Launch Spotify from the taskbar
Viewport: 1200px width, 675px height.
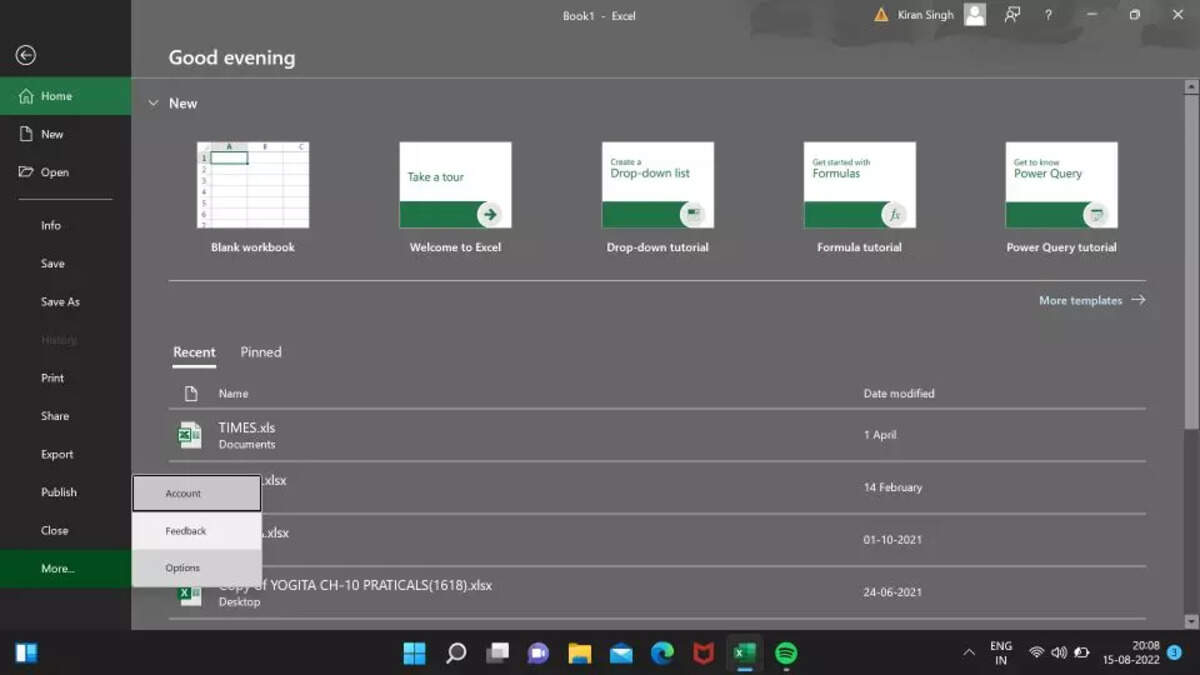pyautogui.click(x=786, y=653)
